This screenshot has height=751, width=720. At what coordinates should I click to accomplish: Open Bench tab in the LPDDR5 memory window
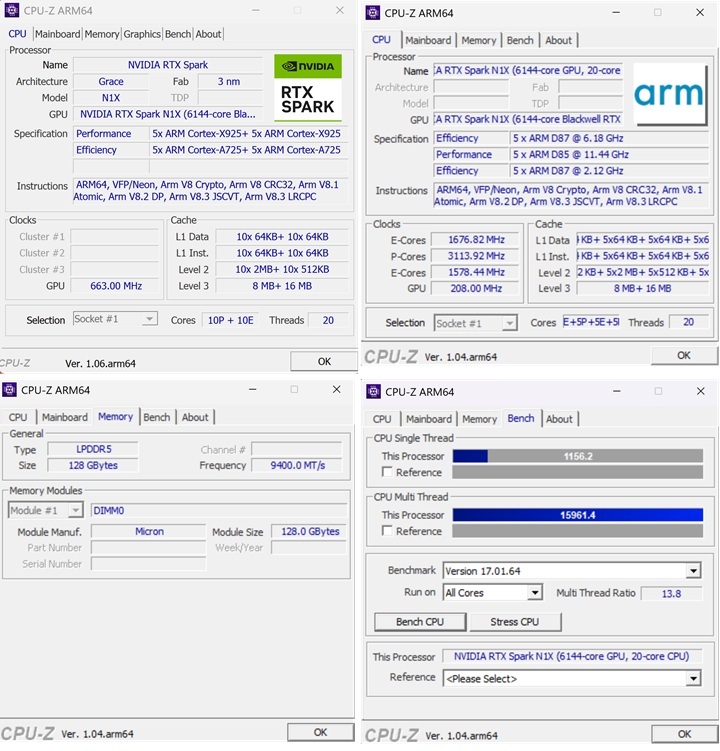point(157,417)
